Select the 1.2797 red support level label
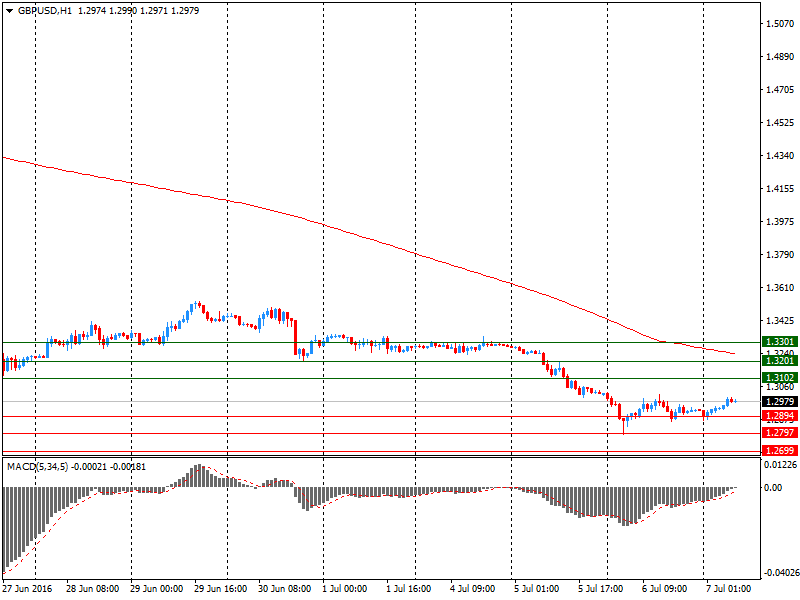The height and width of the screenshot is (600, 800). 780,433
